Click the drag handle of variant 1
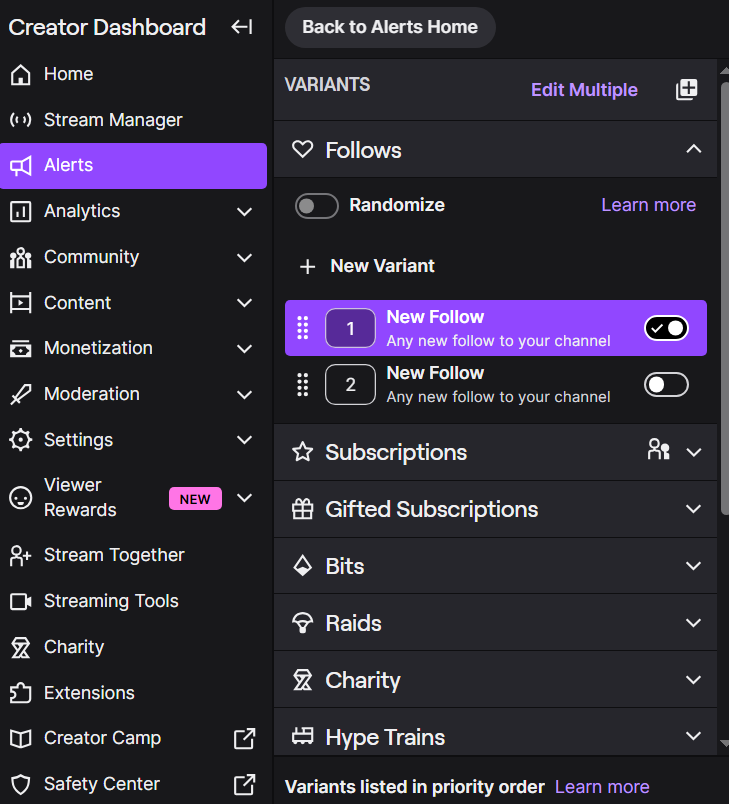Screen dimensions: 729x804 [302, 328]
